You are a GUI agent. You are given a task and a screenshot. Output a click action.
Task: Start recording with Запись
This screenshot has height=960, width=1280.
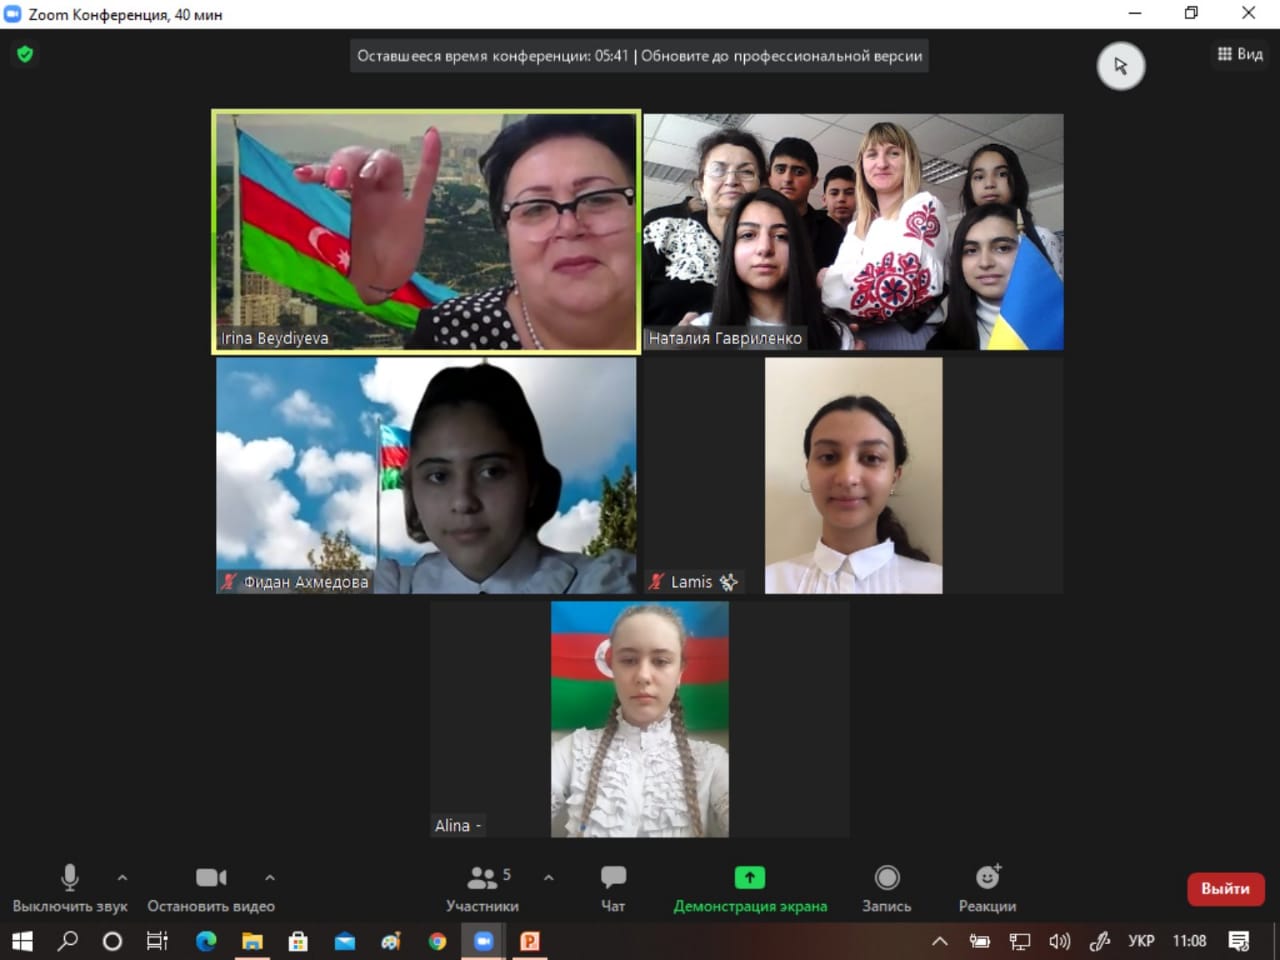[887, 888]
